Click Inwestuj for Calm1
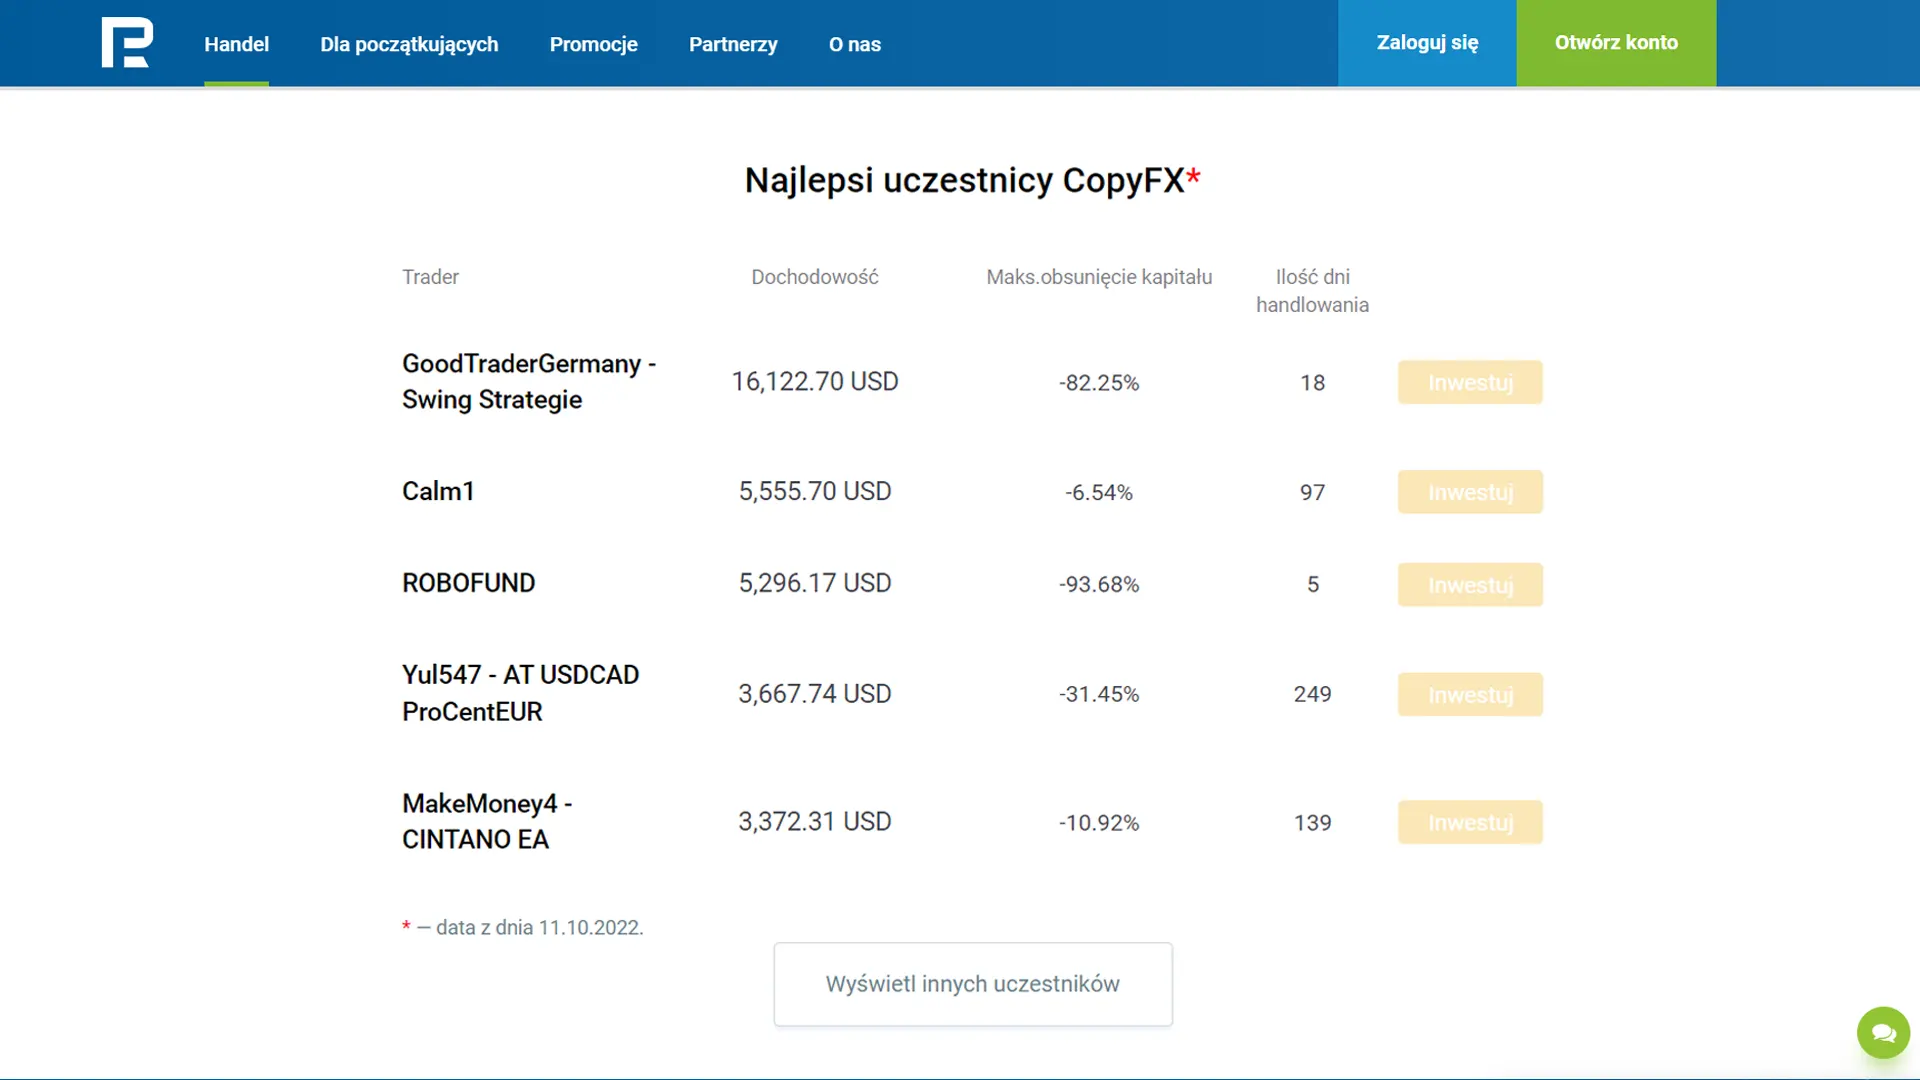This screenshot has height=1080, width=1920. [x=1470, y=492]
